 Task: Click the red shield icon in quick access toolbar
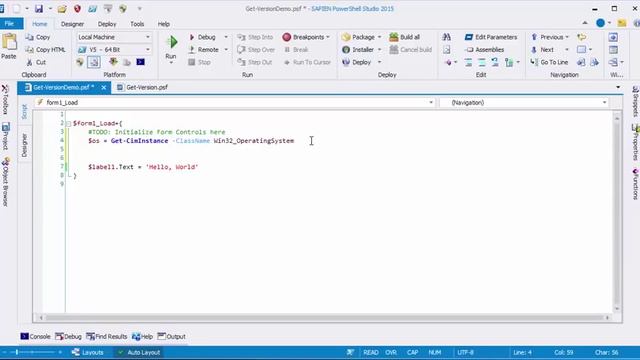(x=77, y=9)
